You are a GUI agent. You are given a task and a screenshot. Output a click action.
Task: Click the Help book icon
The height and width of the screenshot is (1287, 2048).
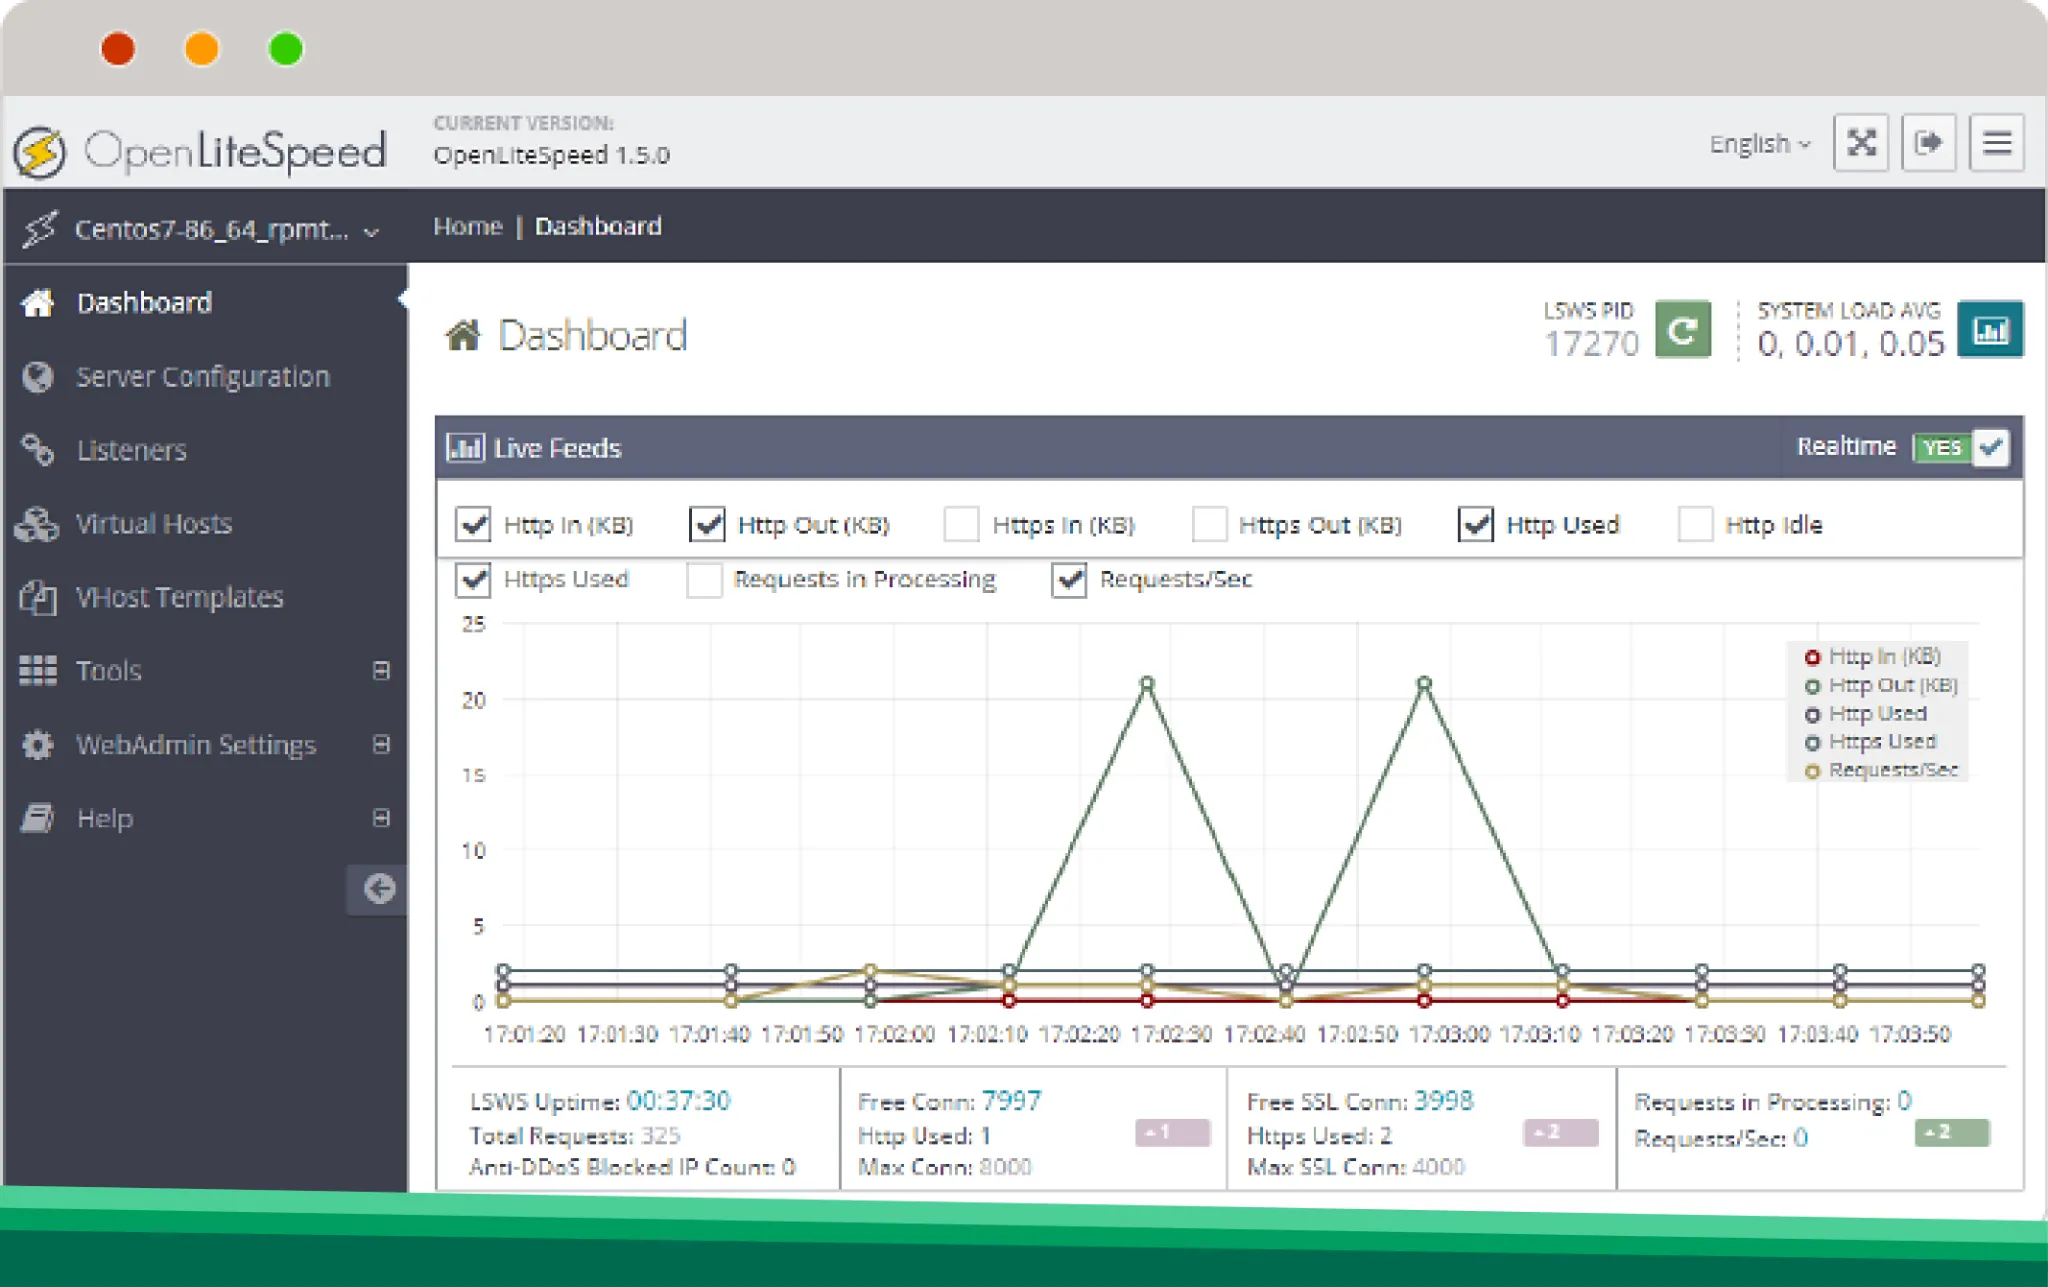(x=38, y=818)
